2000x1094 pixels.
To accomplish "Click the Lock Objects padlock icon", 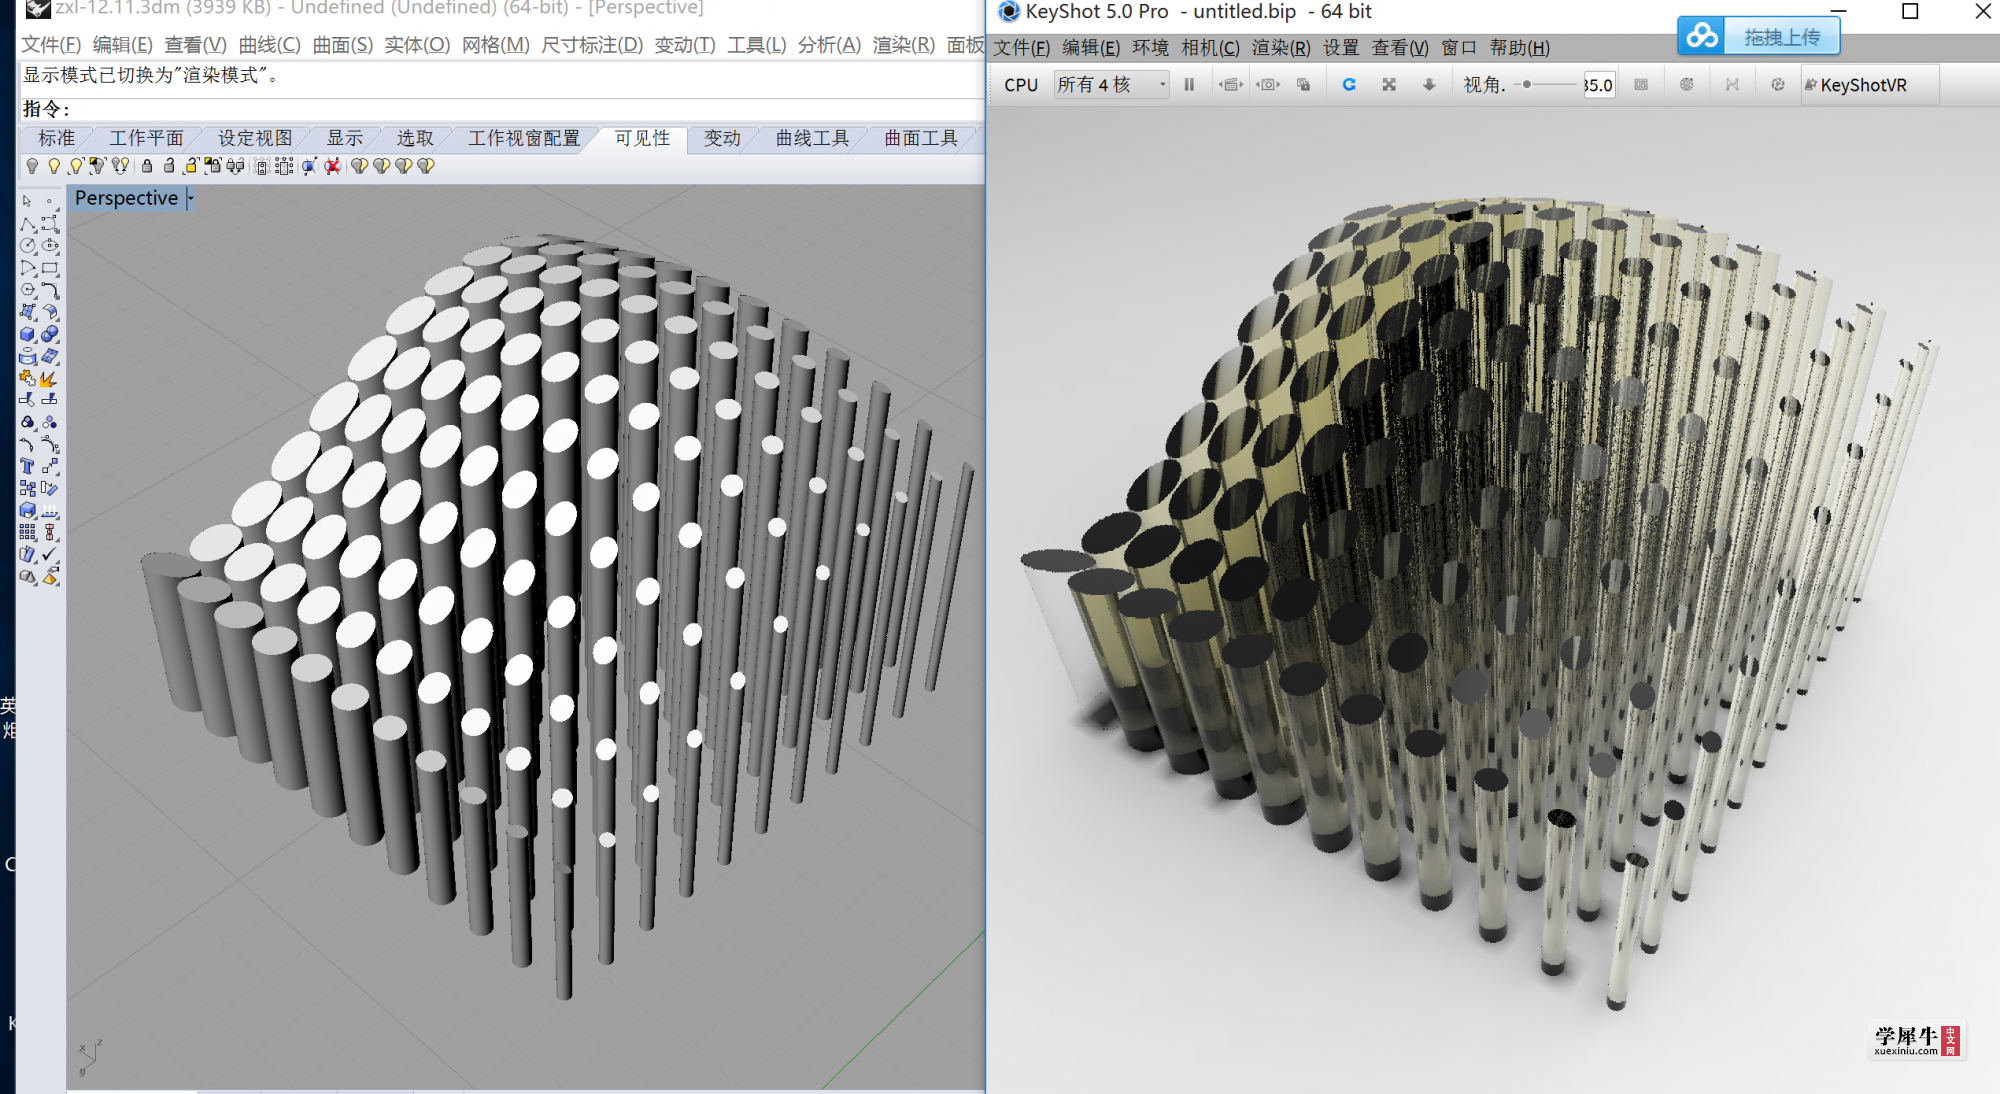I will [147, 166].
